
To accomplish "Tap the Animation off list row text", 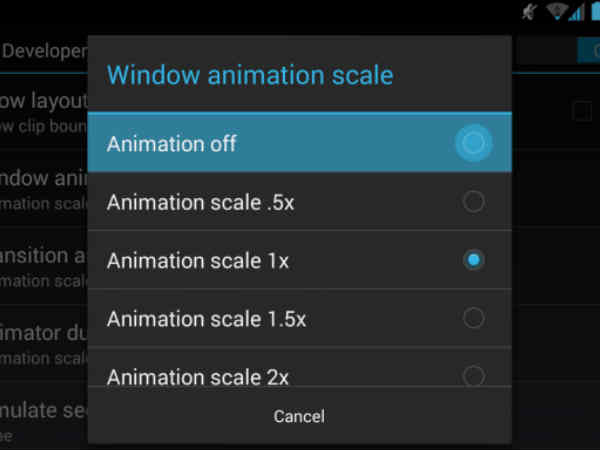I will [172, 143].
